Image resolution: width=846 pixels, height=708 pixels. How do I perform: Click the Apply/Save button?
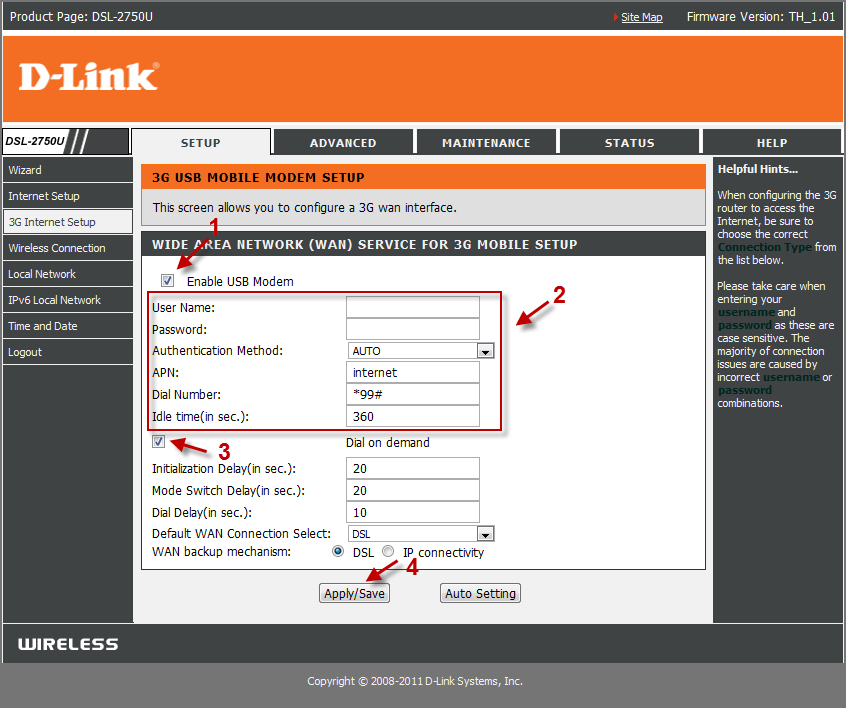[354, 593]
